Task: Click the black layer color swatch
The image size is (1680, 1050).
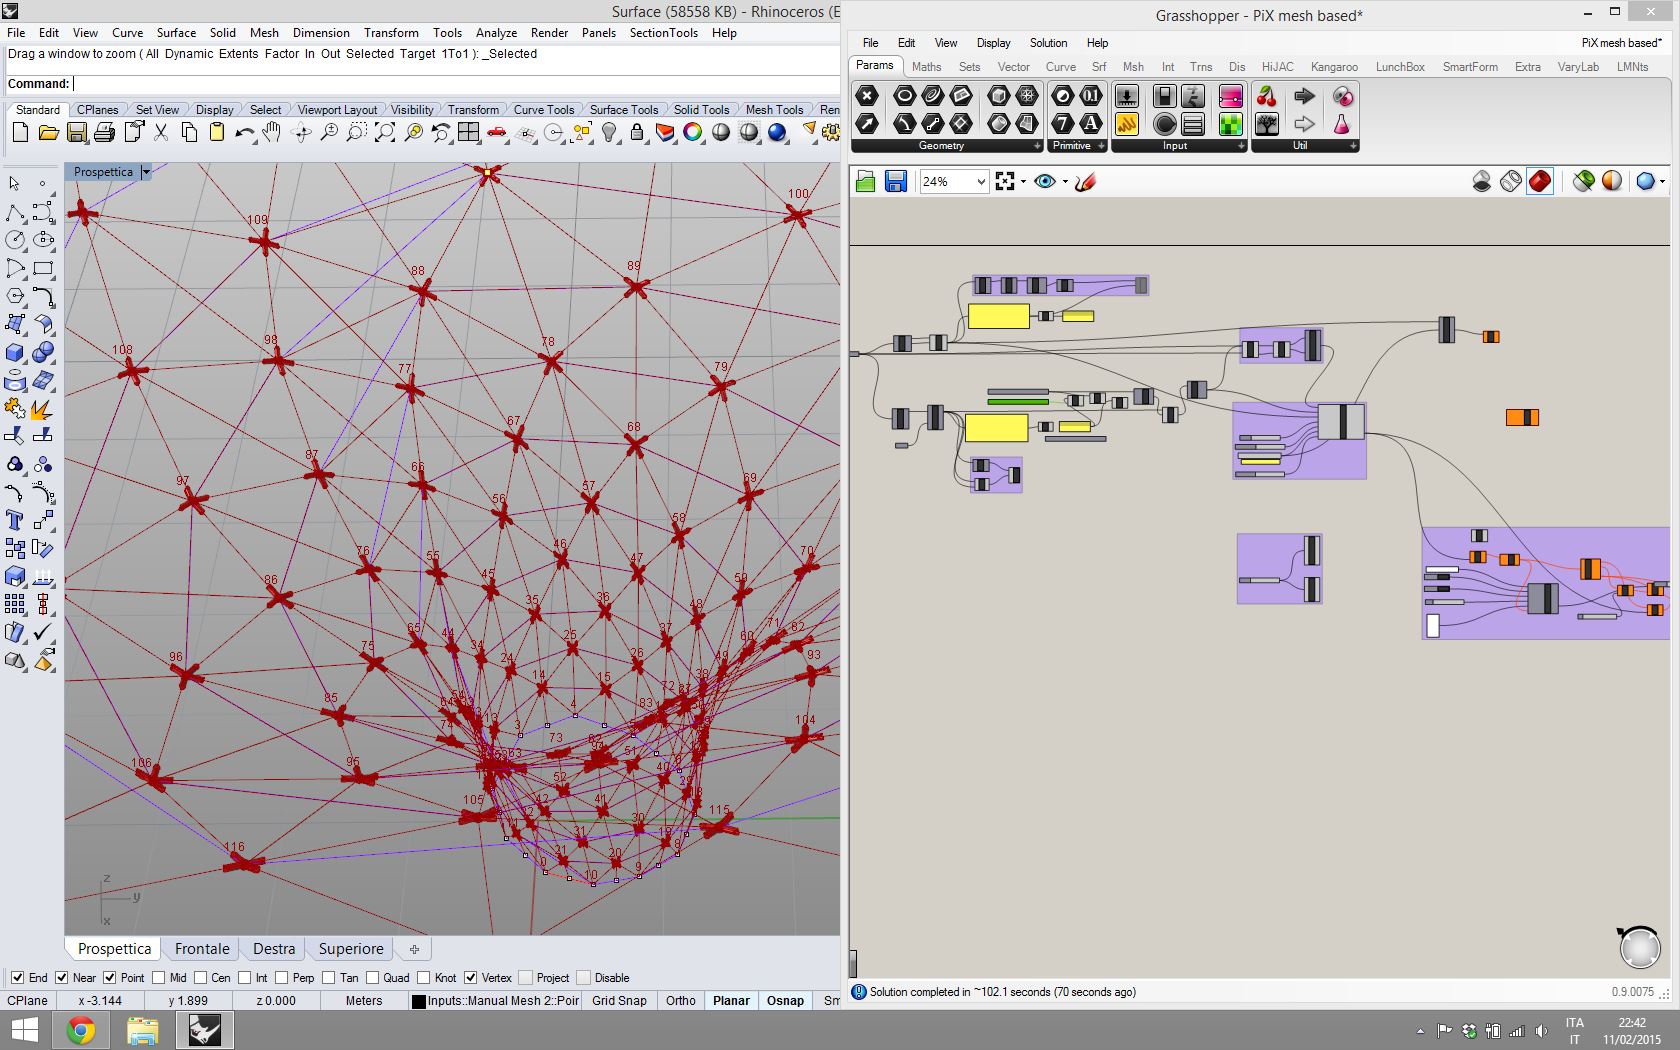Action: [x=419, y=1001]
